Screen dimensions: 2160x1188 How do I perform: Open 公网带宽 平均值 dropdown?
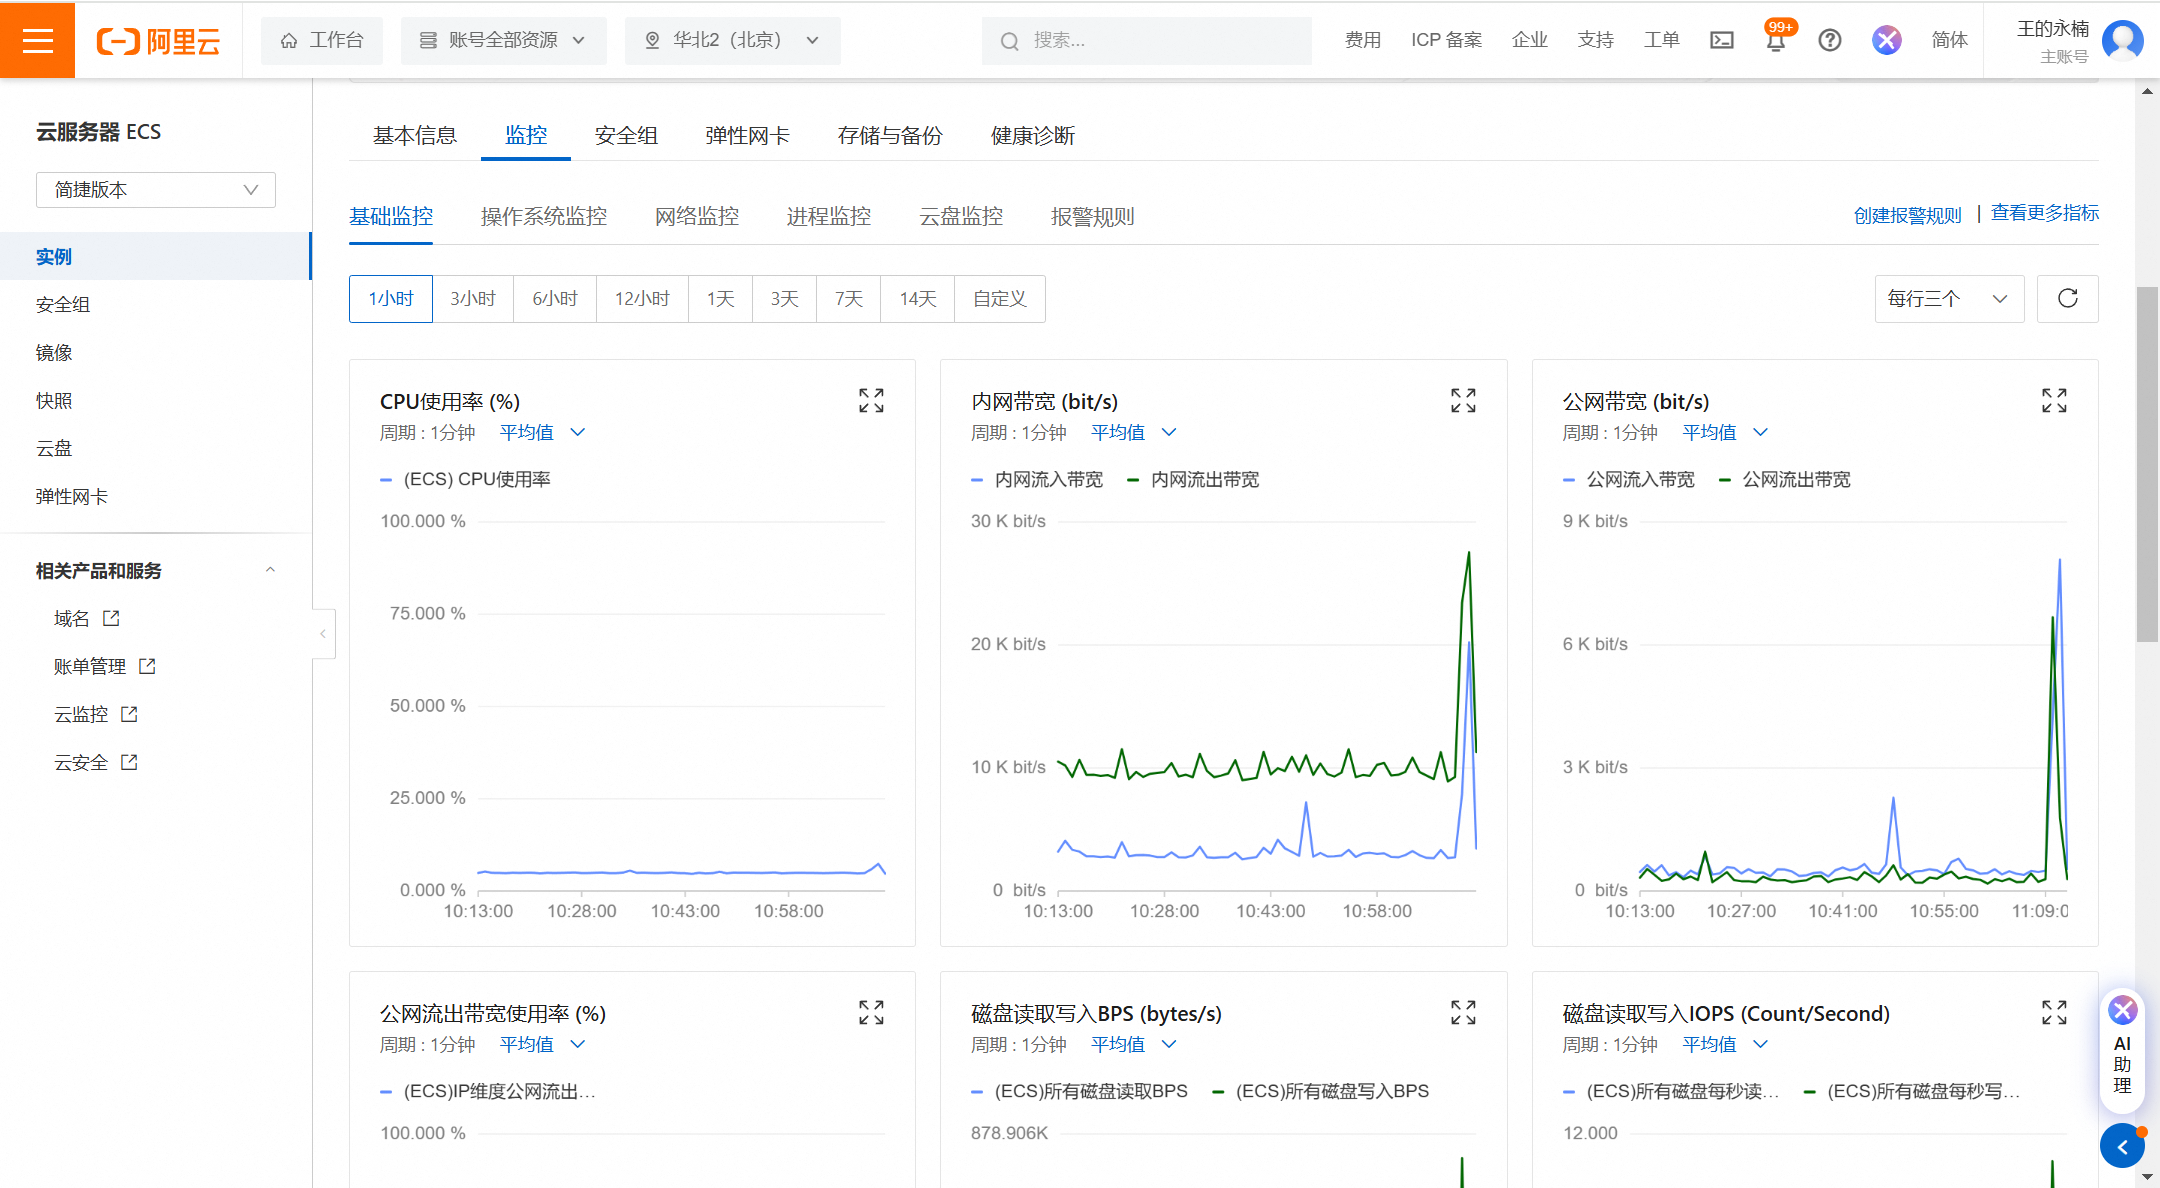1725,432
